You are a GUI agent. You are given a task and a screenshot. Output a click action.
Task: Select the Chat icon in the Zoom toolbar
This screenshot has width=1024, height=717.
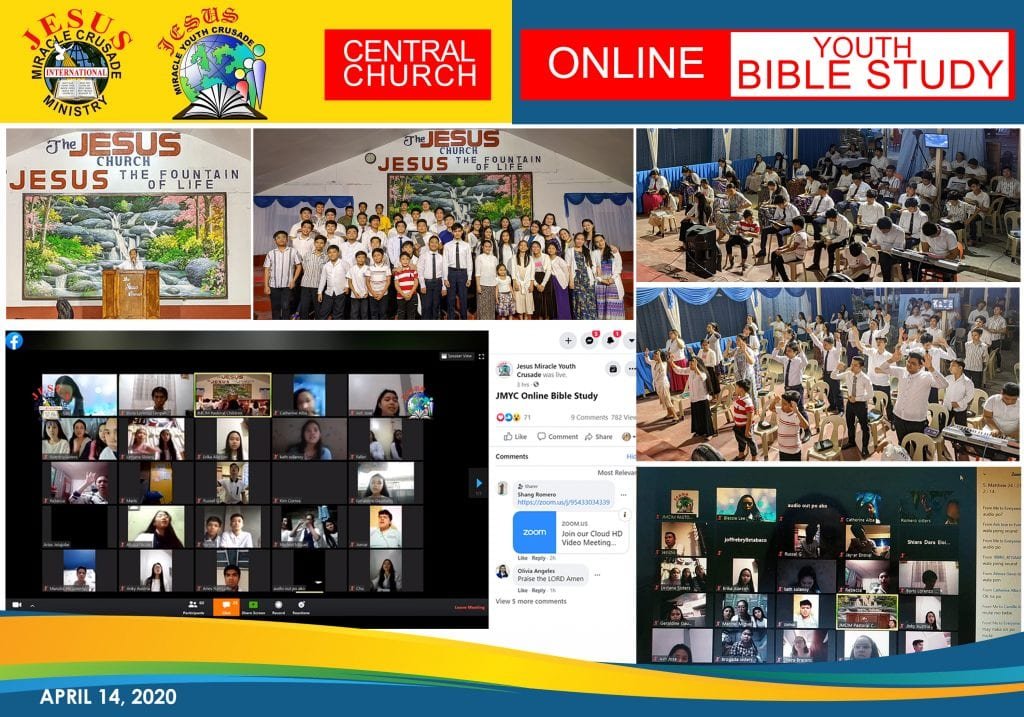(x=225, y=605)
